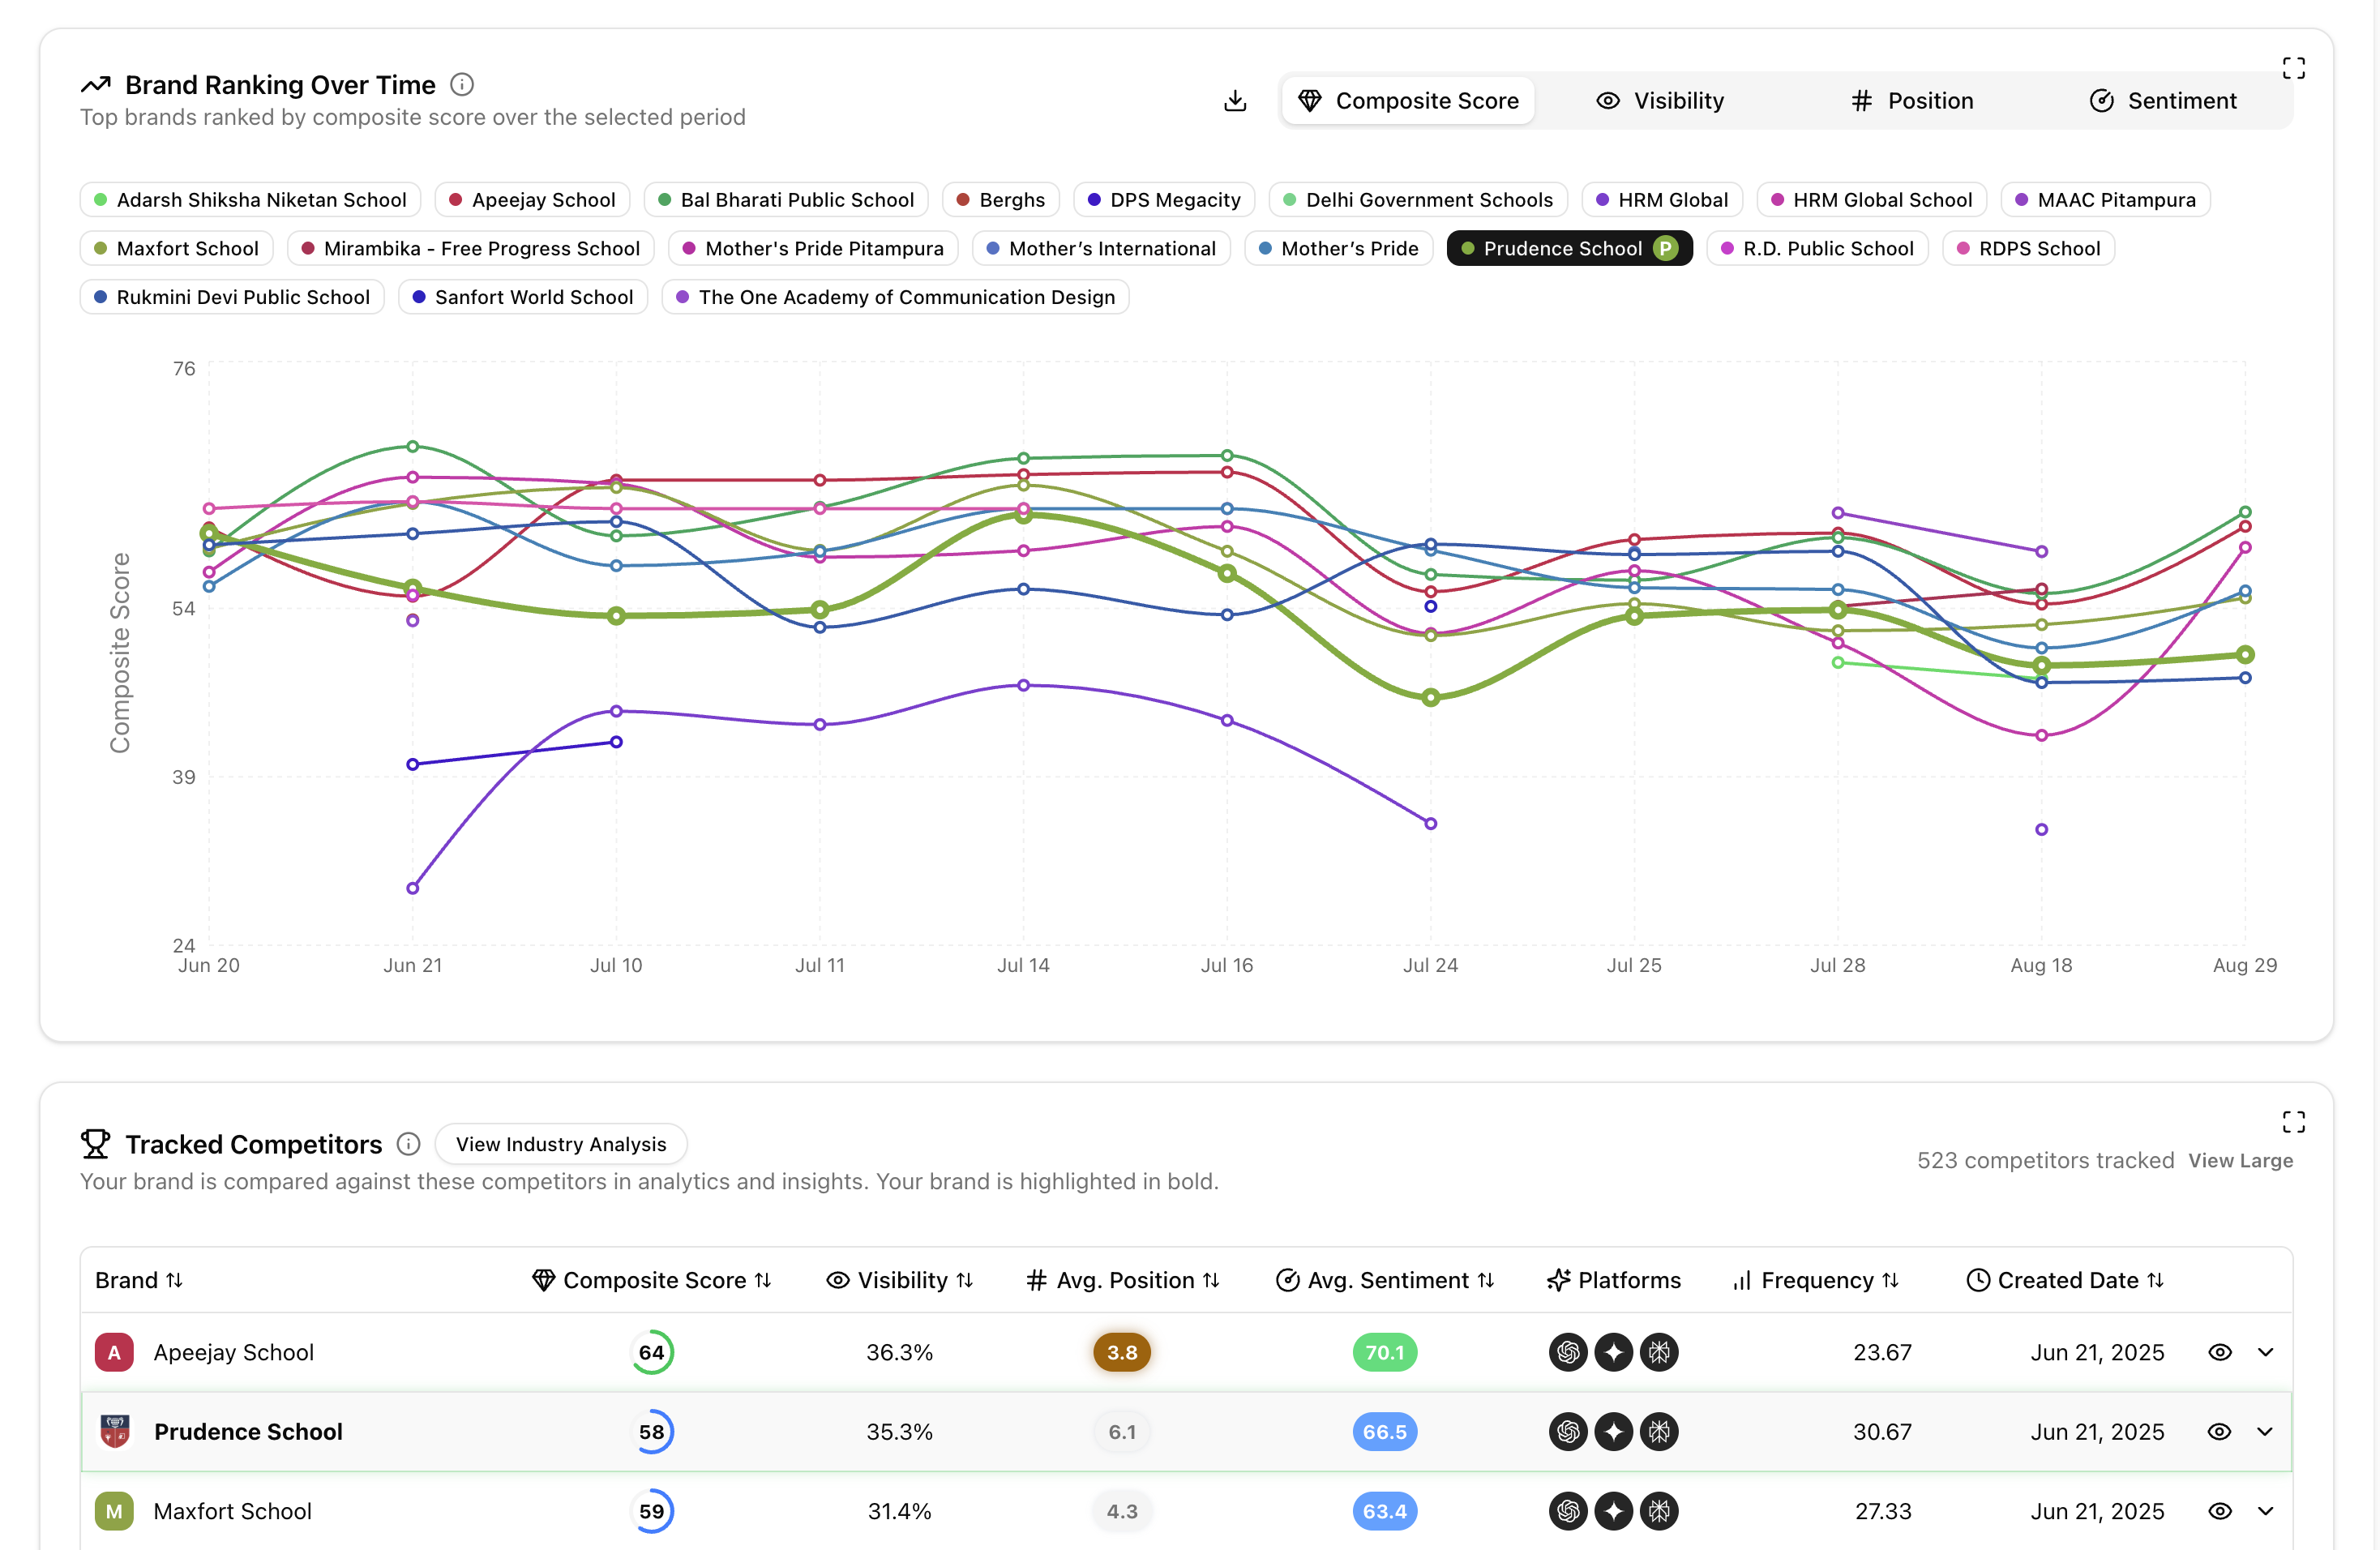Switch chart to Sentiment metric tab
This screenshot has width=2380, height=1550.
coord(2163,101)
